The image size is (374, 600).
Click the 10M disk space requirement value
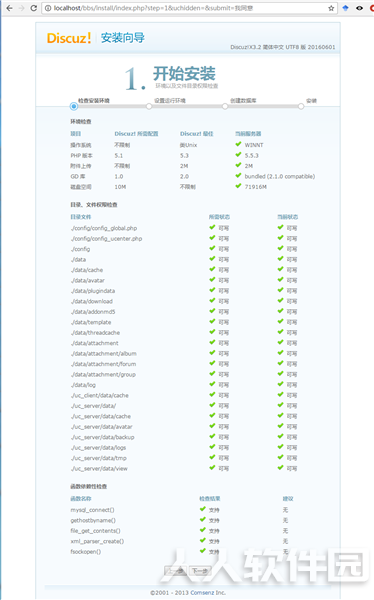pos(120,187)
